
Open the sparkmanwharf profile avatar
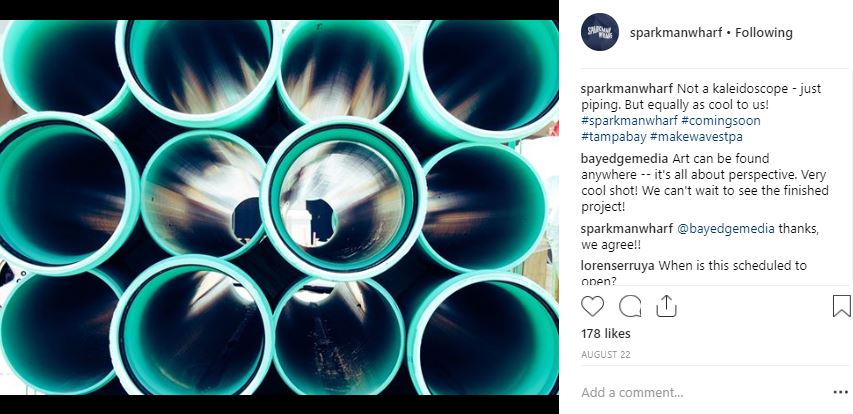tap(600, 32)
